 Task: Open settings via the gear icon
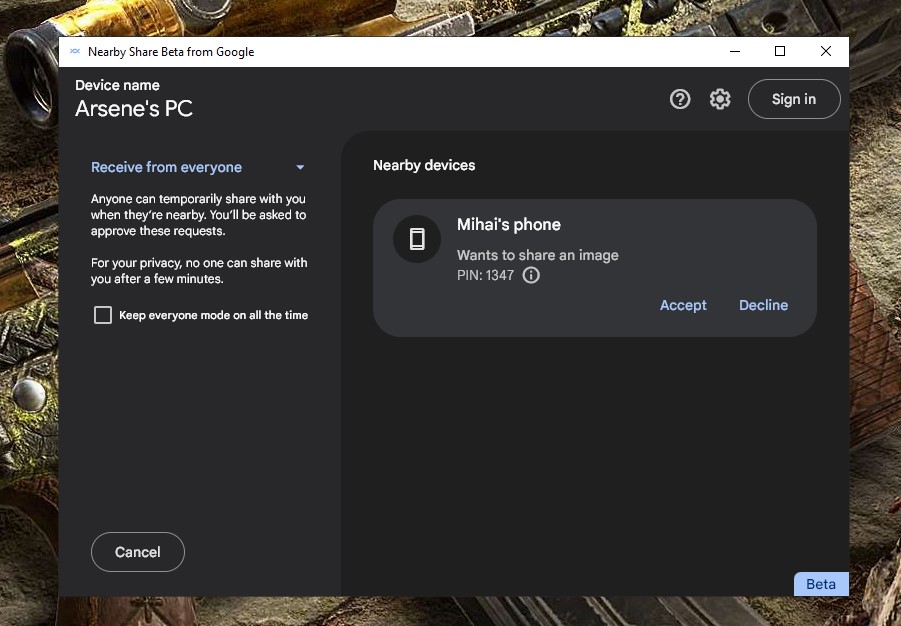click(x=720, y=99)
